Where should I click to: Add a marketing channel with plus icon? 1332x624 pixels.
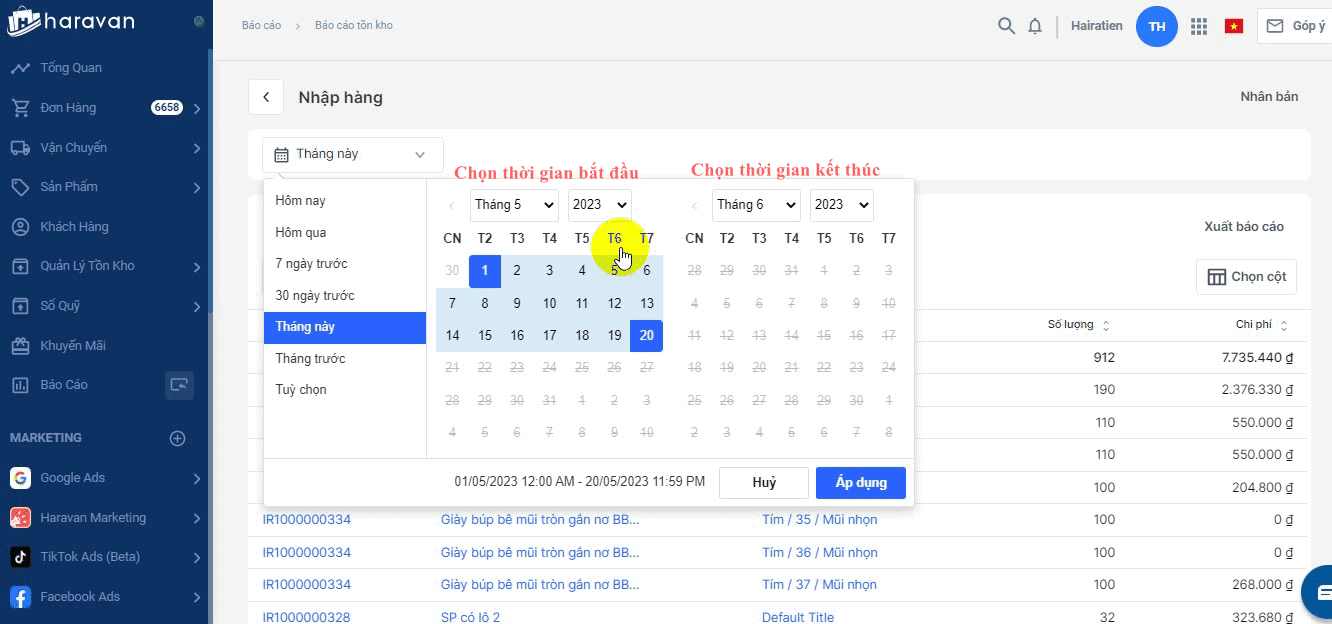(177, 438)
